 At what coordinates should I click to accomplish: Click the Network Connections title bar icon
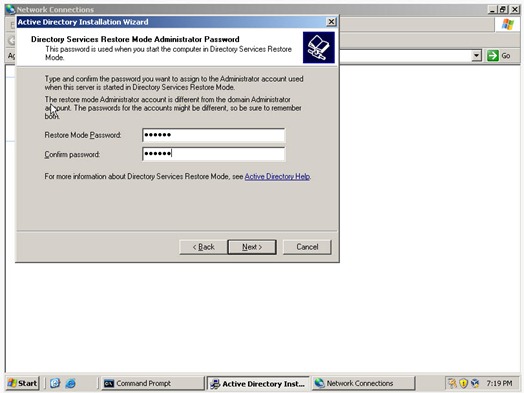tap(11, 9)
